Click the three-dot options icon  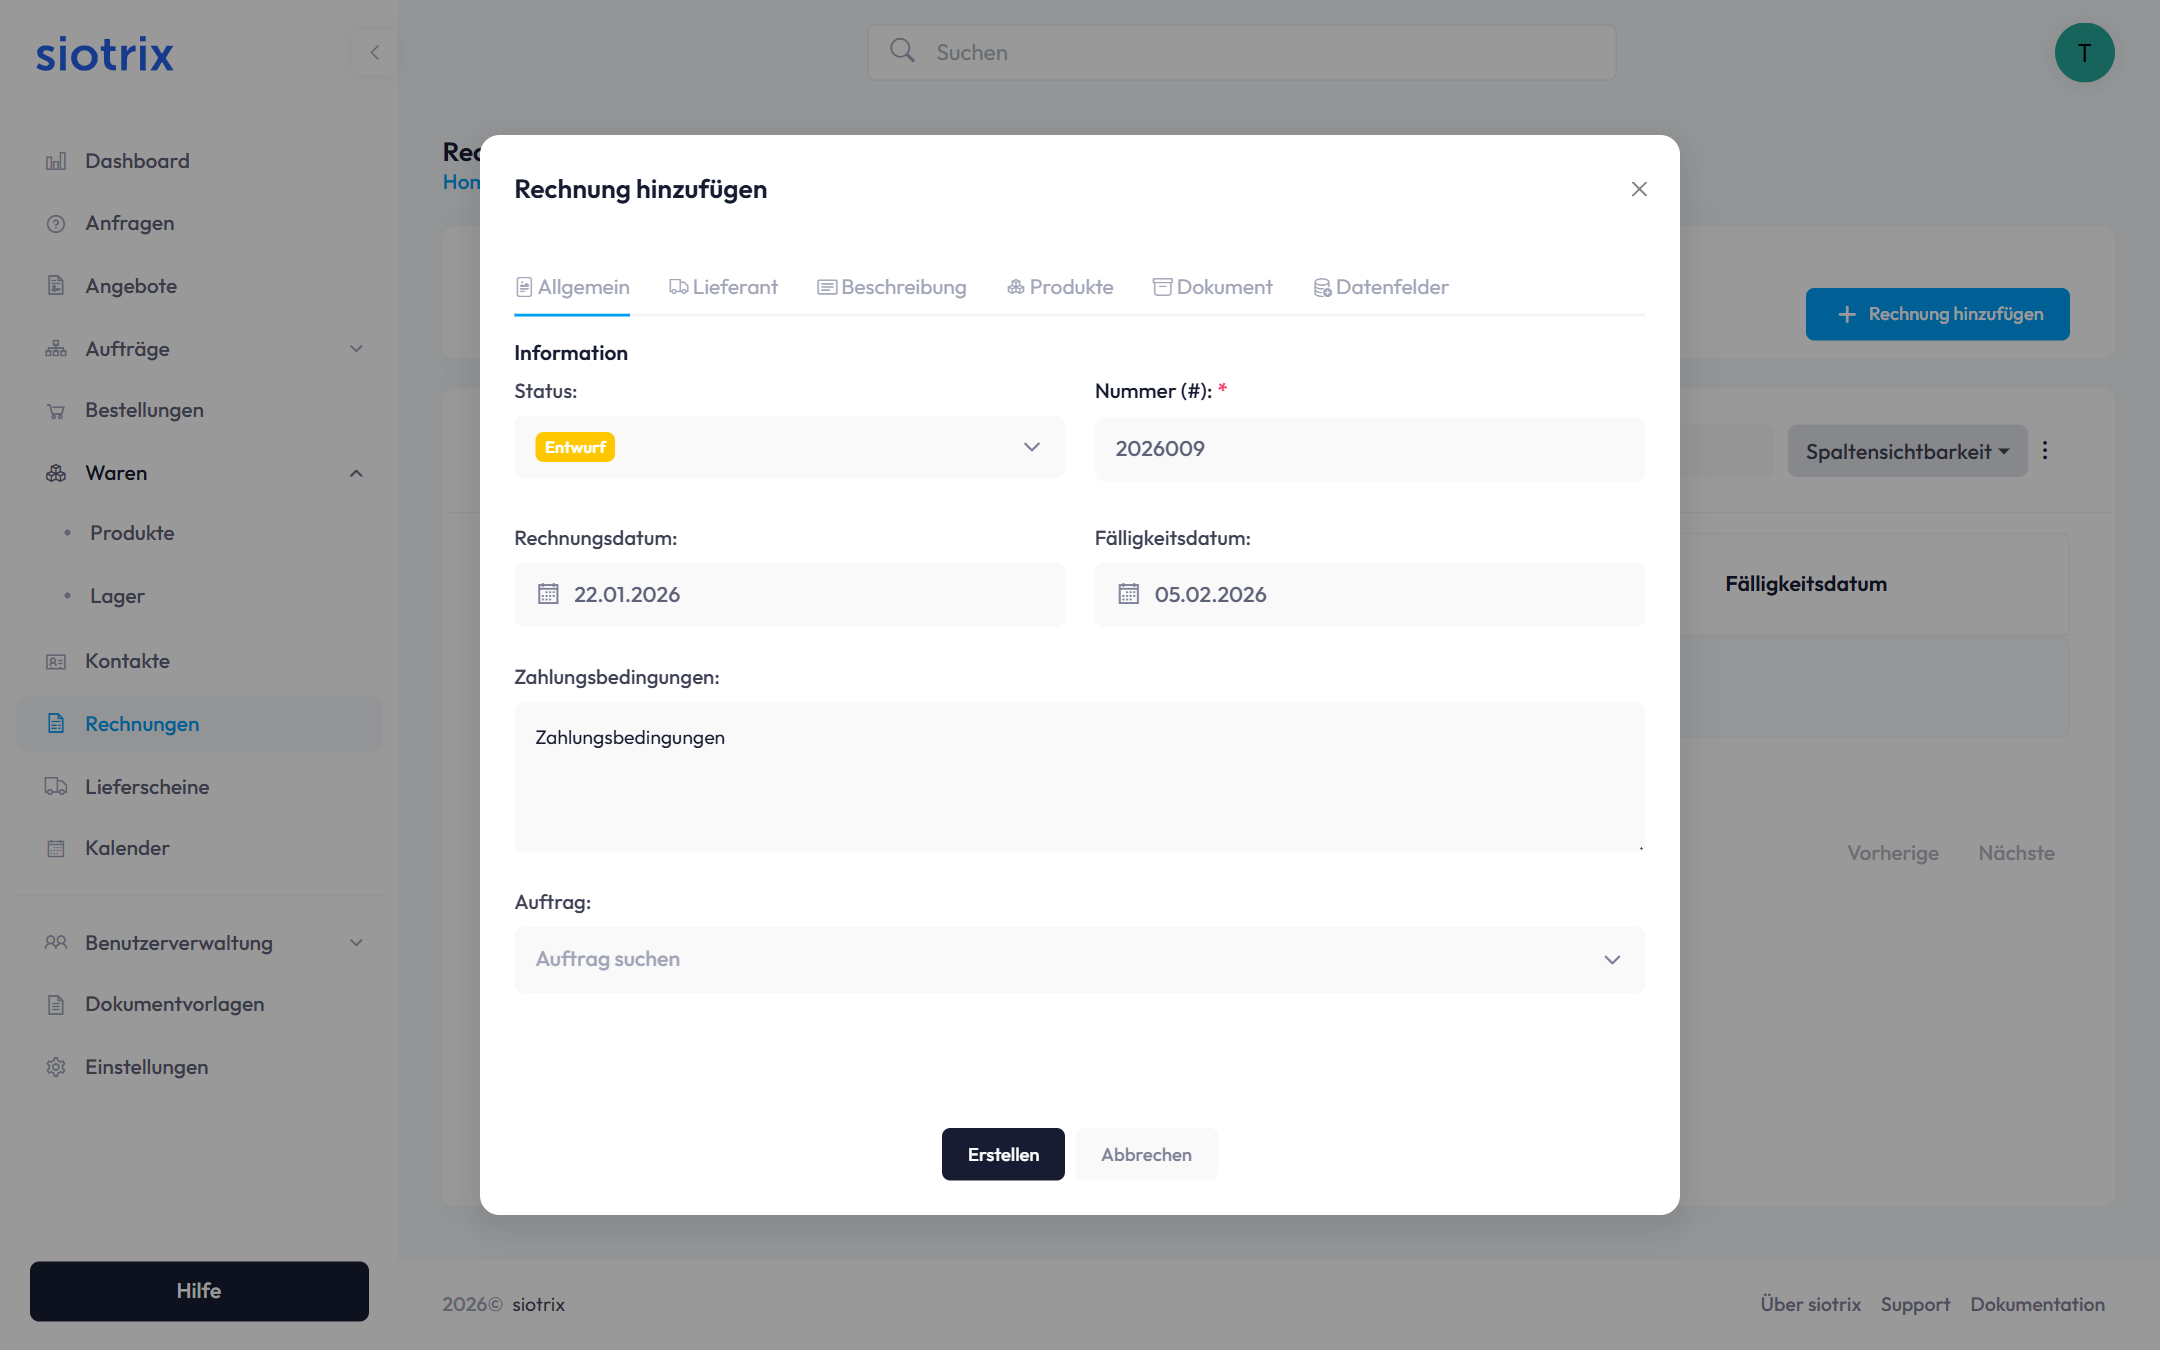(2045, 450)
